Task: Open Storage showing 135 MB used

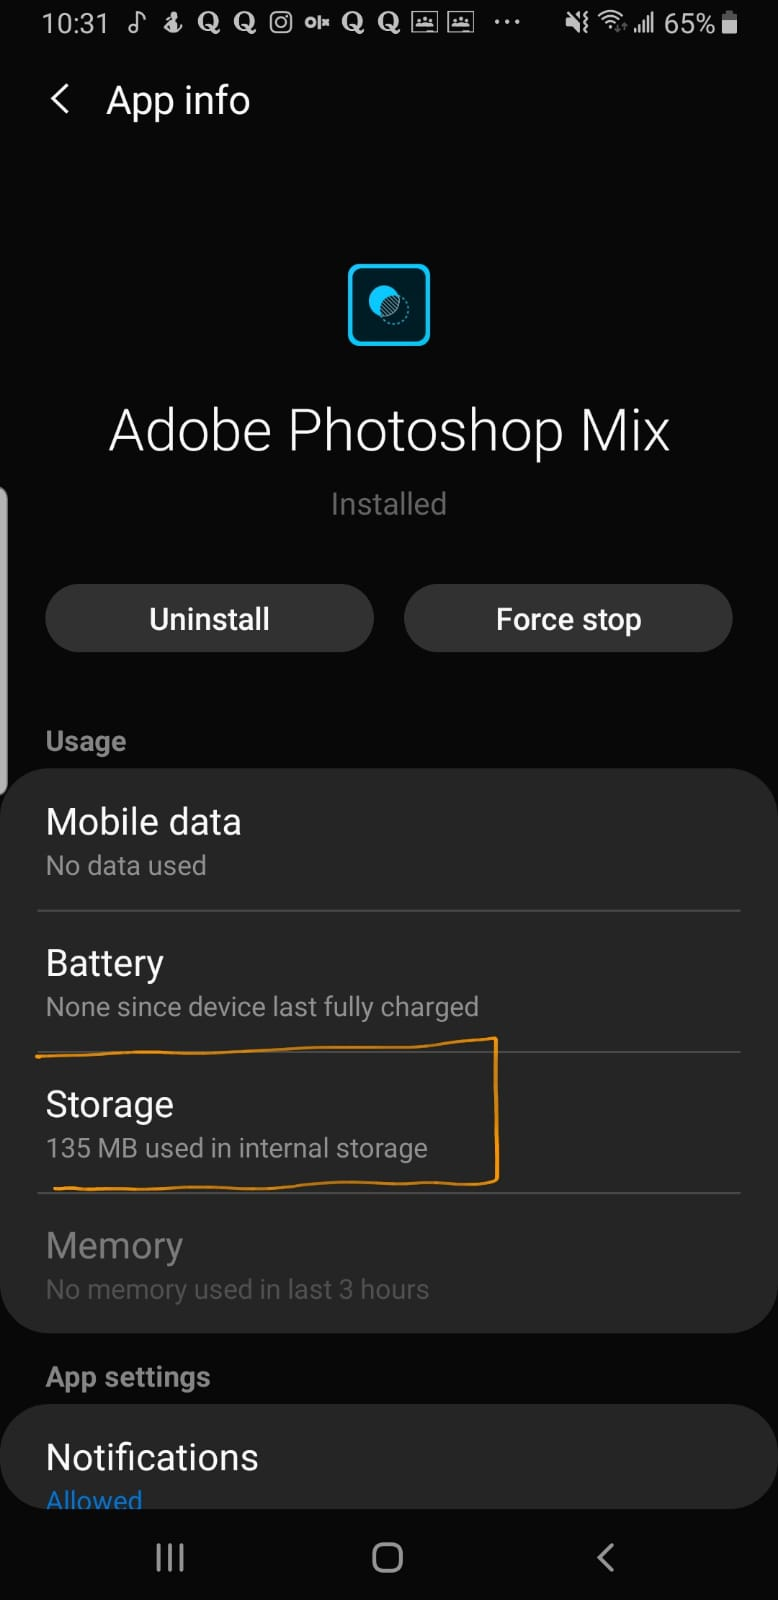Action: [389, 1123]
